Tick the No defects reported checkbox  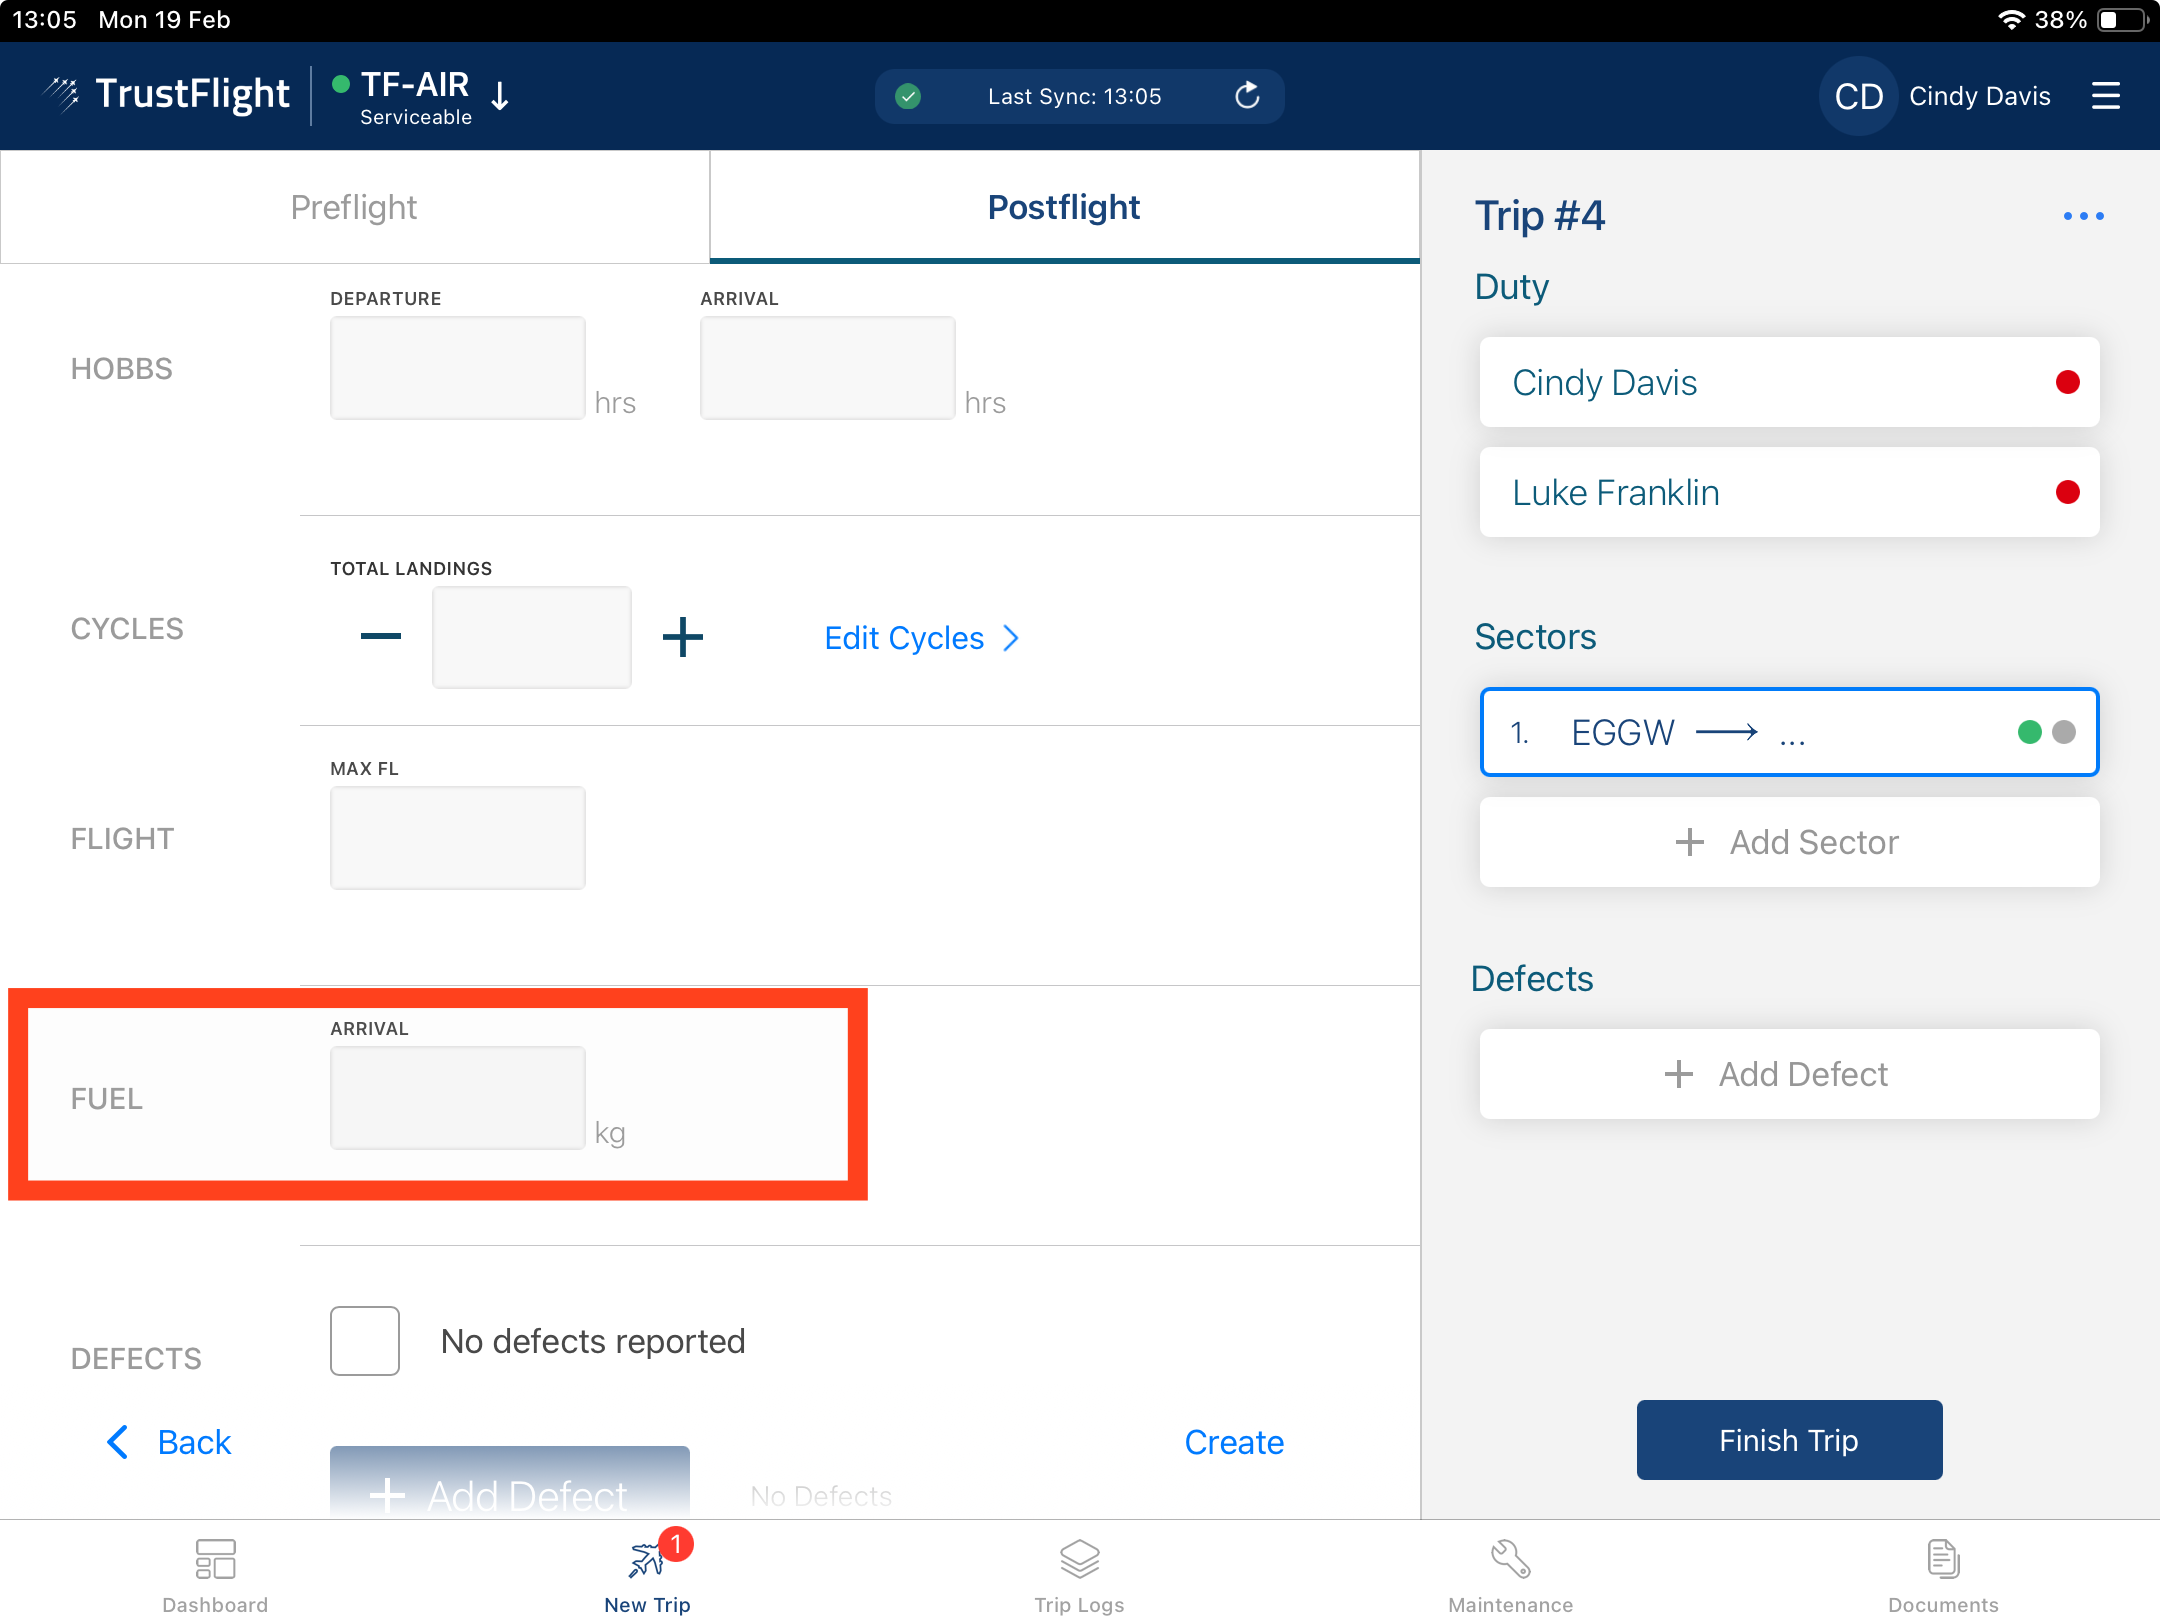365,1341
